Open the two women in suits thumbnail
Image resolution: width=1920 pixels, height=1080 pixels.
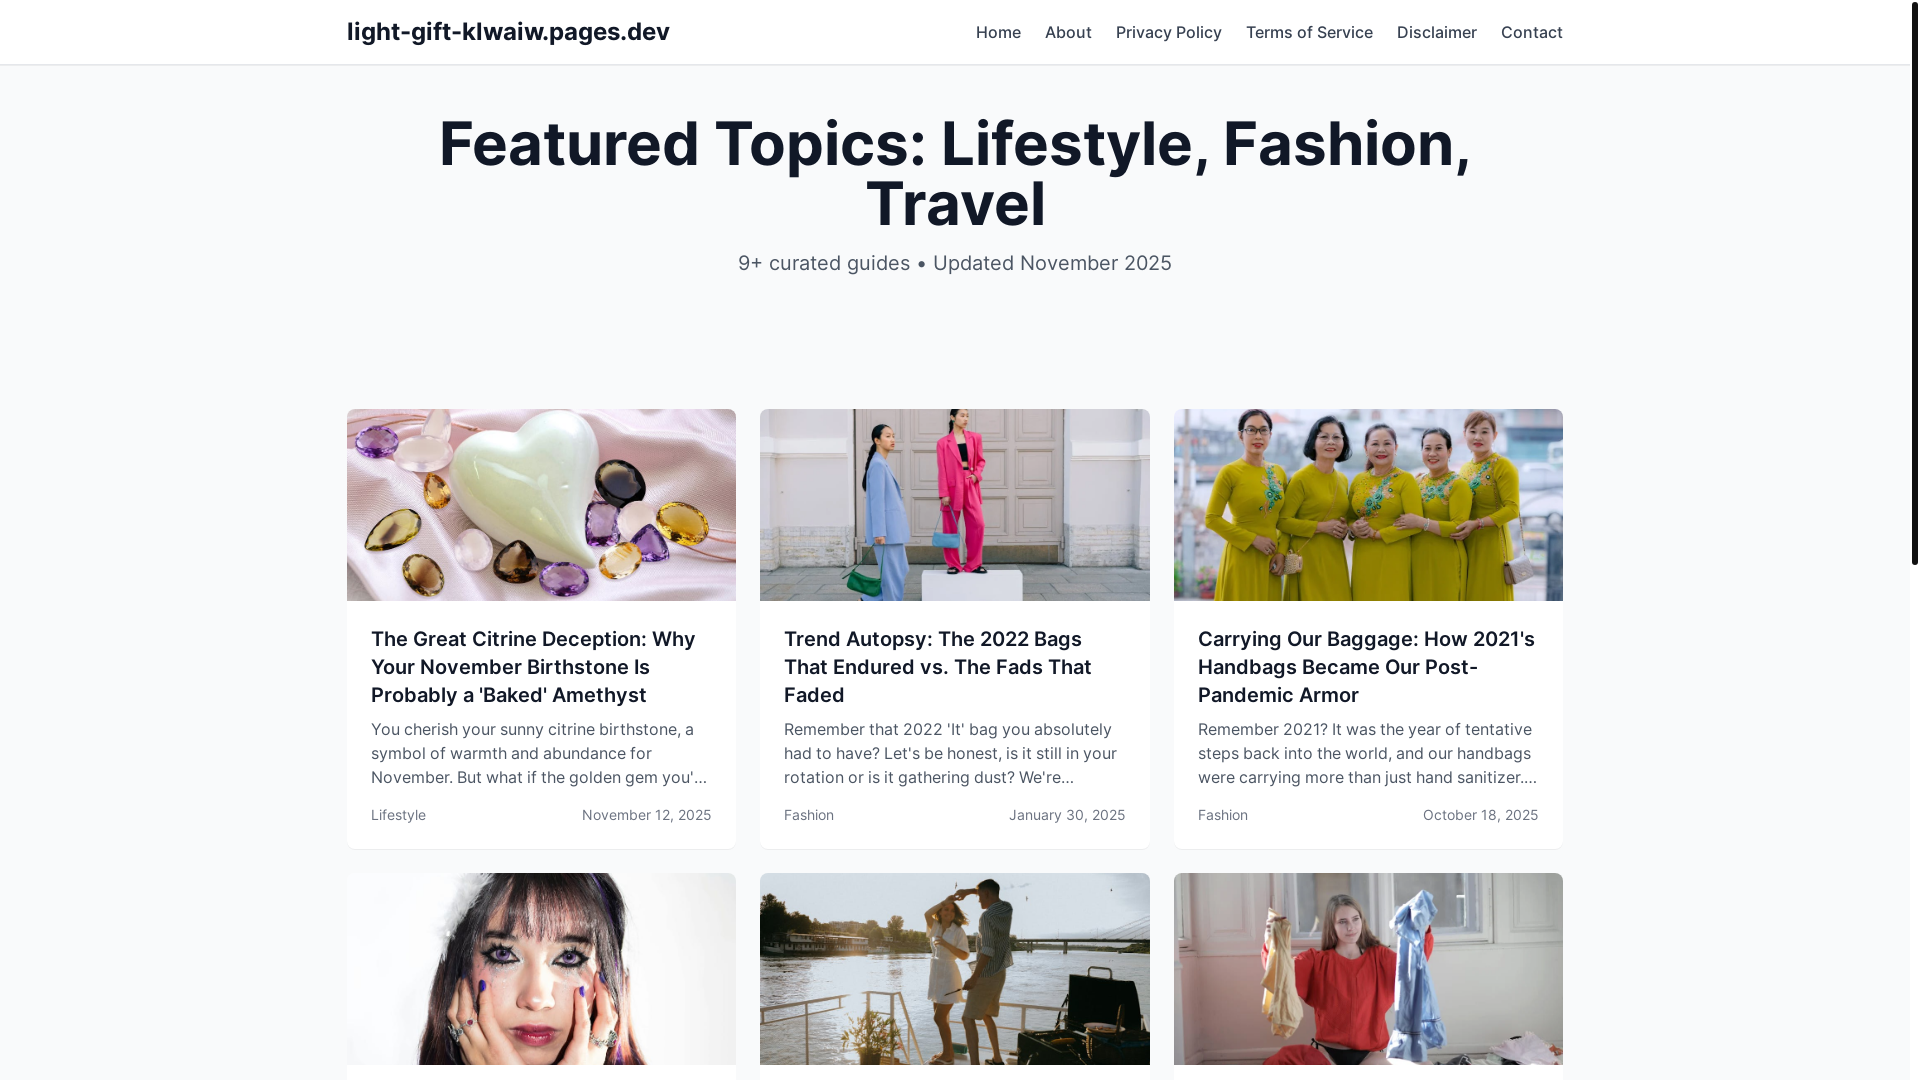click(x=954, y=505)
